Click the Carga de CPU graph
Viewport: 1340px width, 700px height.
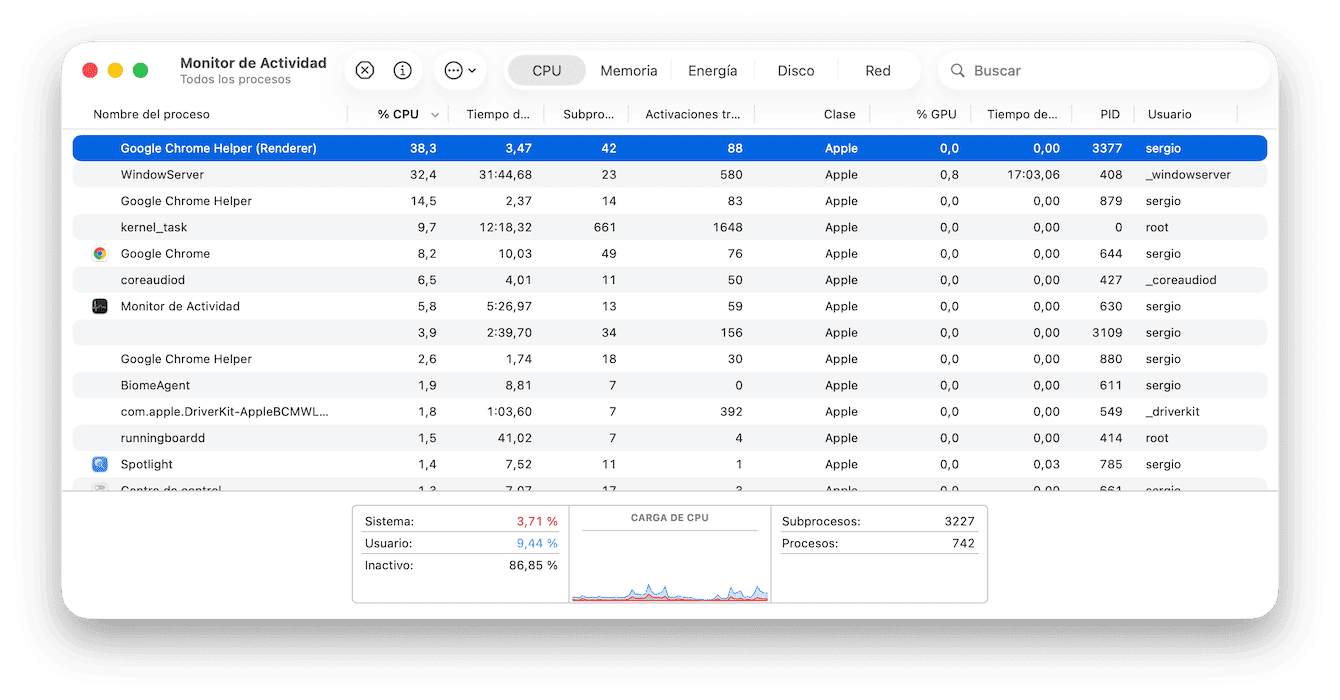tap(670, 567)
